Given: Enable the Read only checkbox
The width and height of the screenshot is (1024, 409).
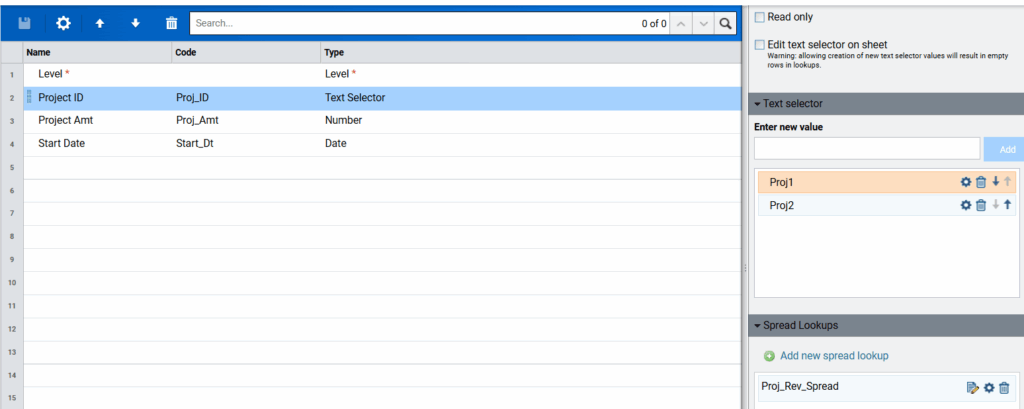Looking at the screenshot, I should [x=760, y=17].
